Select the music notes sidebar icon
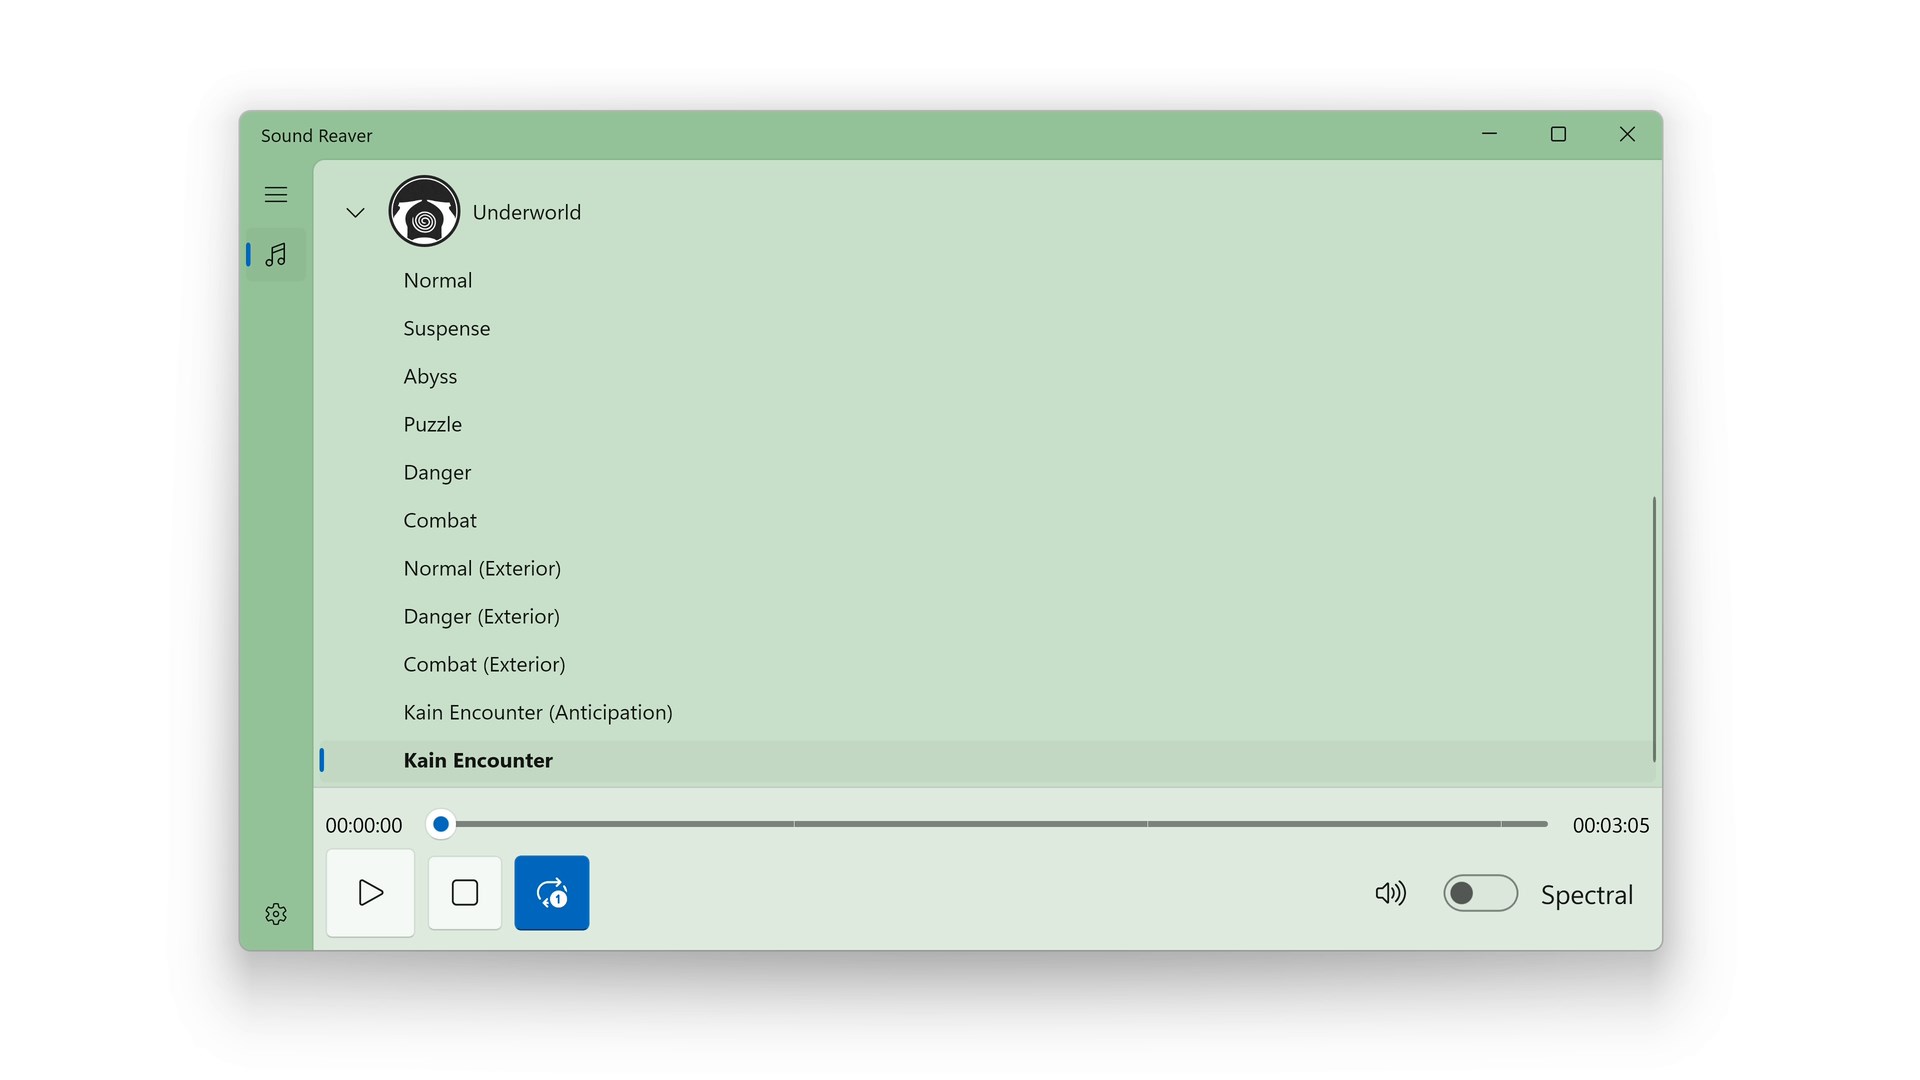Viewport: 1920px width, 1080px height. click(x=276, y=255)
